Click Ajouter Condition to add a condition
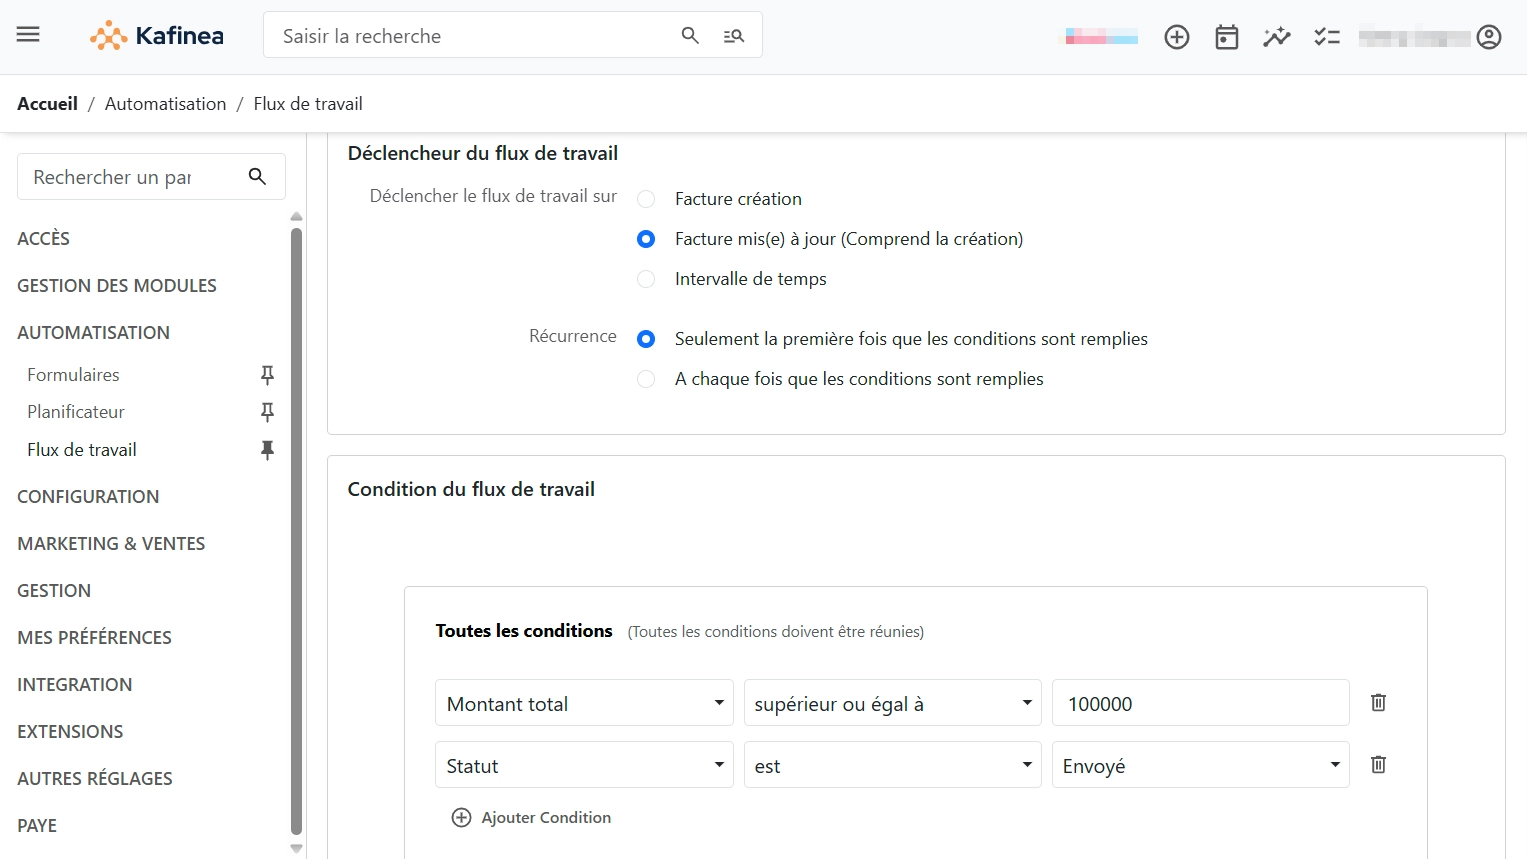Screen dimensions: 1527x859 pos(530,817)
